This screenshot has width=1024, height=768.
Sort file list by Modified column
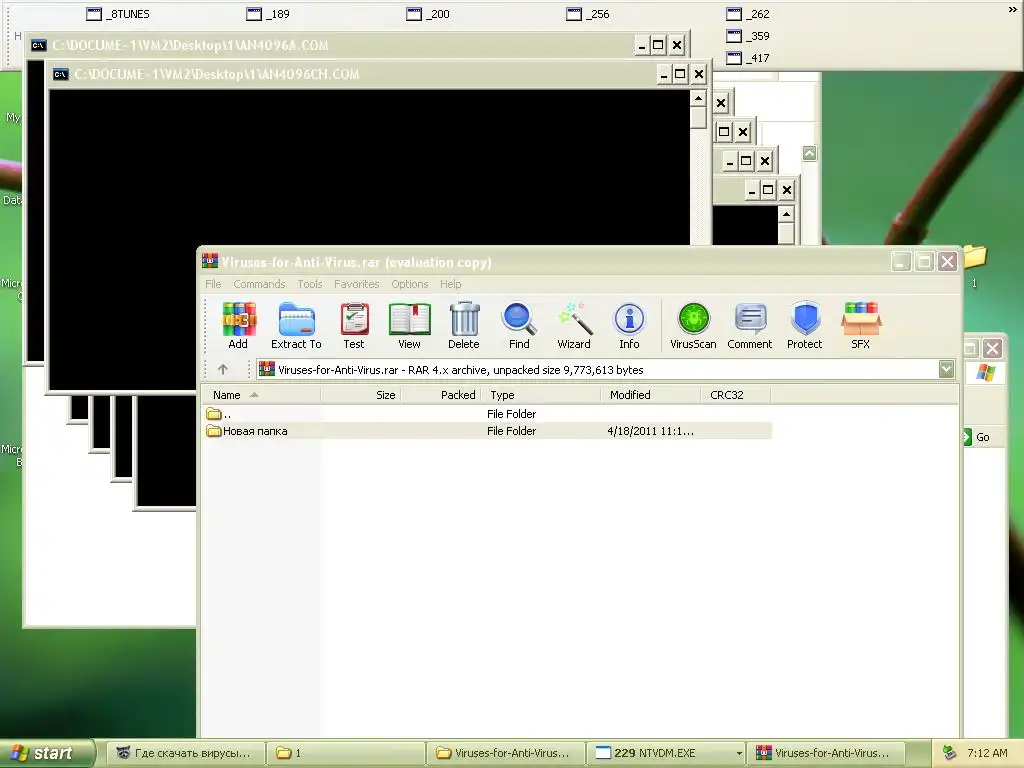(x=650, y=395)
